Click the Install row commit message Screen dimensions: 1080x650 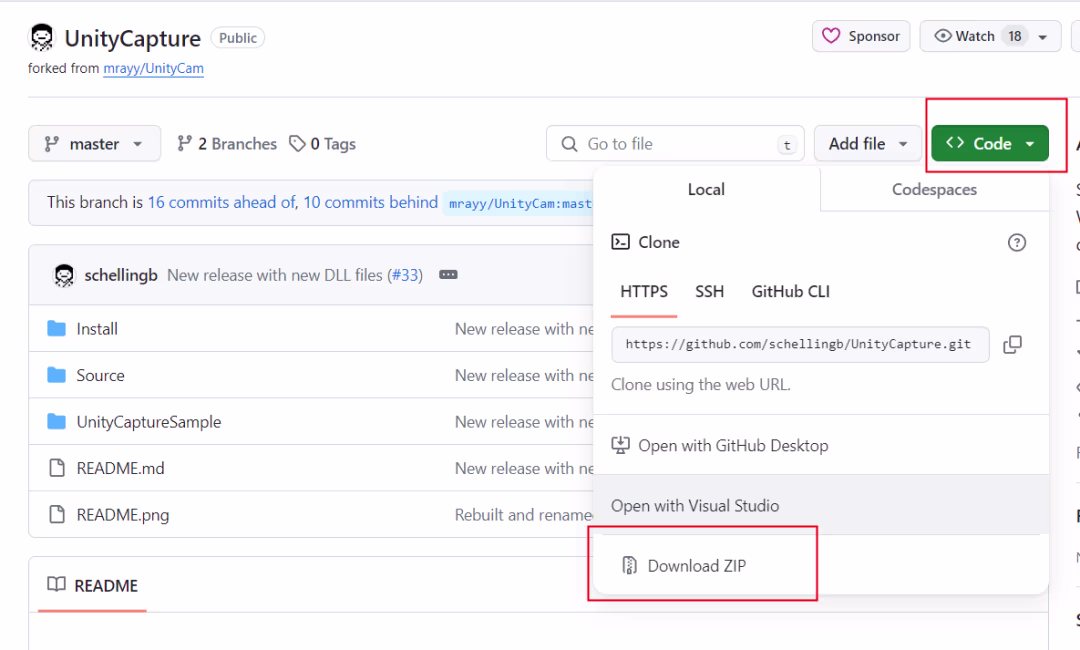[523, 329]
